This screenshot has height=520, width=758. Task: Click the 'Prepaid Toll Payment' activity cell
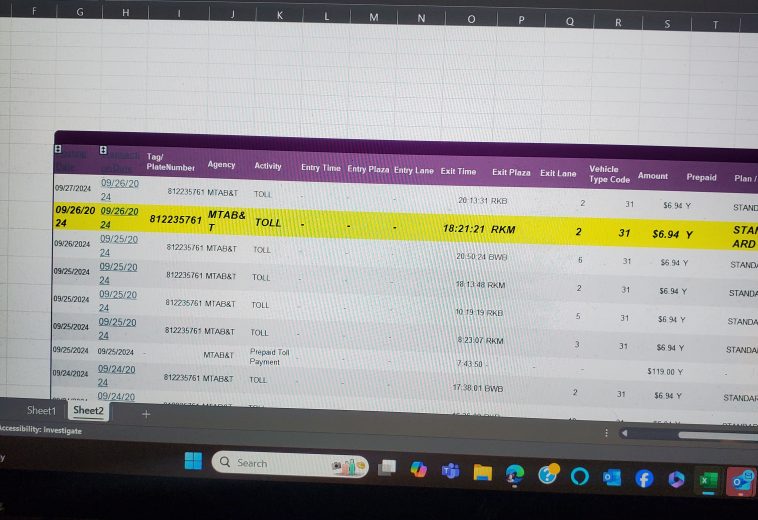(x=269, y=357)
